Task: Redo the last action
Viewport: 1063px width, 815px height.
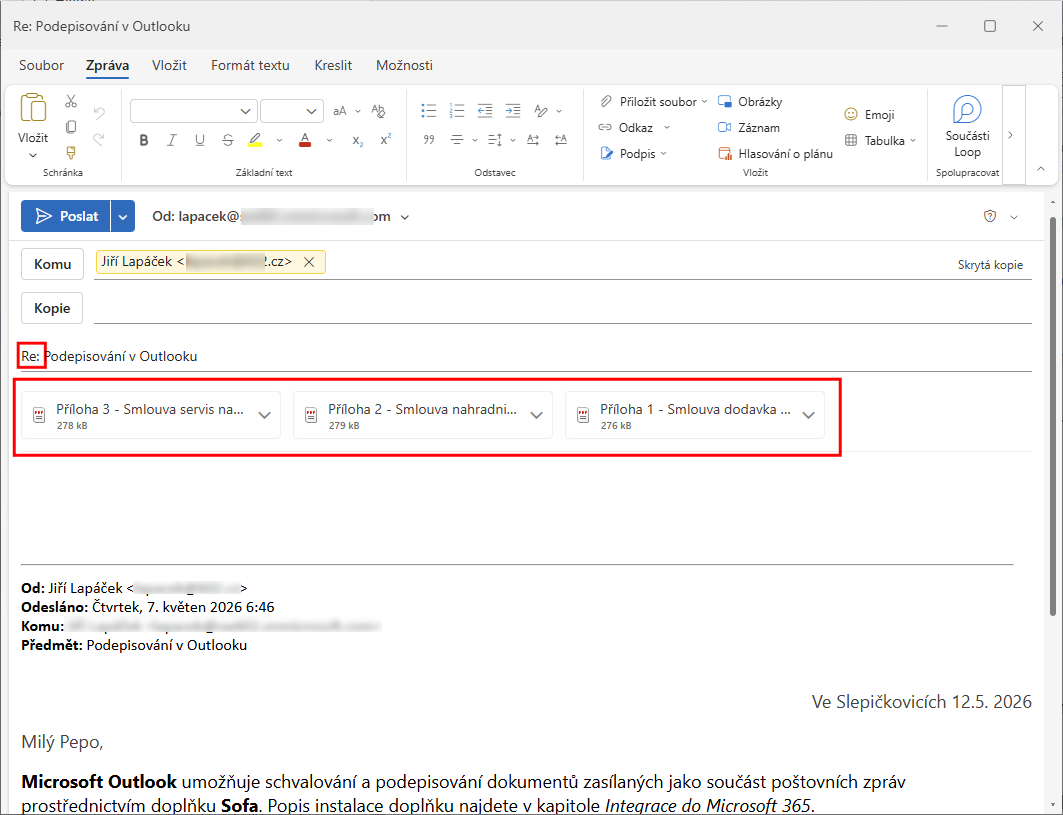Action: (99, 140)
